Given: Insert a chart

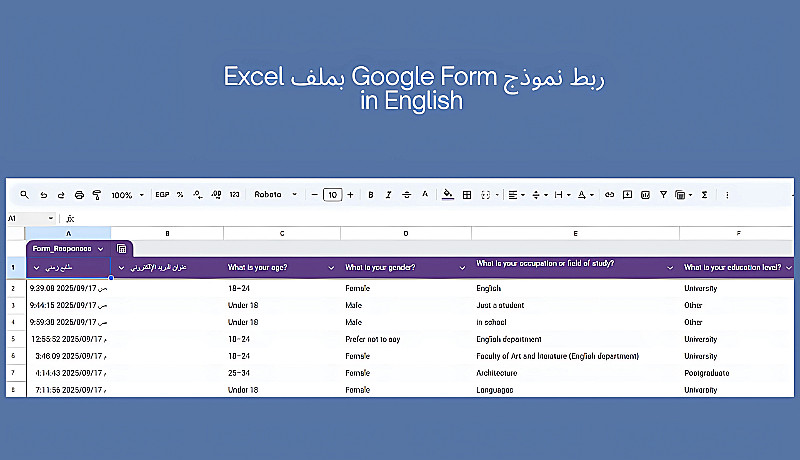Looking at the screenshot, I should [645, 195].
